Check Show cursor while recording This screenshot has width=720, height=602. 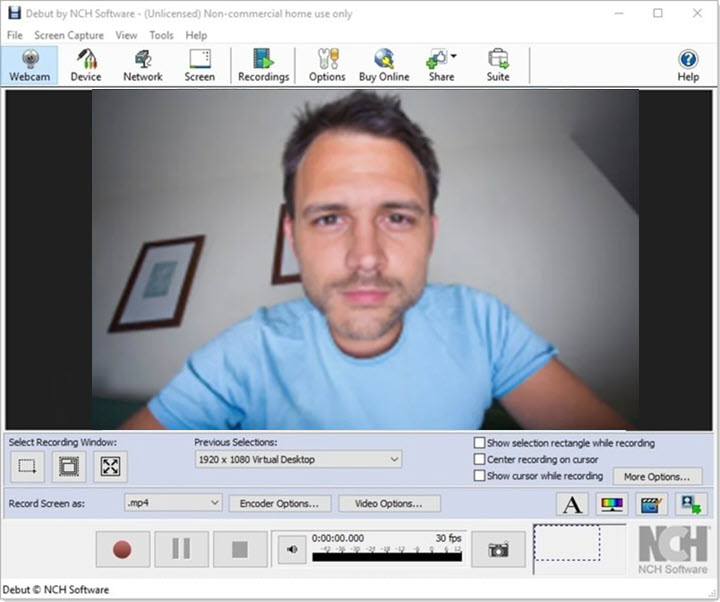[480, 476]
